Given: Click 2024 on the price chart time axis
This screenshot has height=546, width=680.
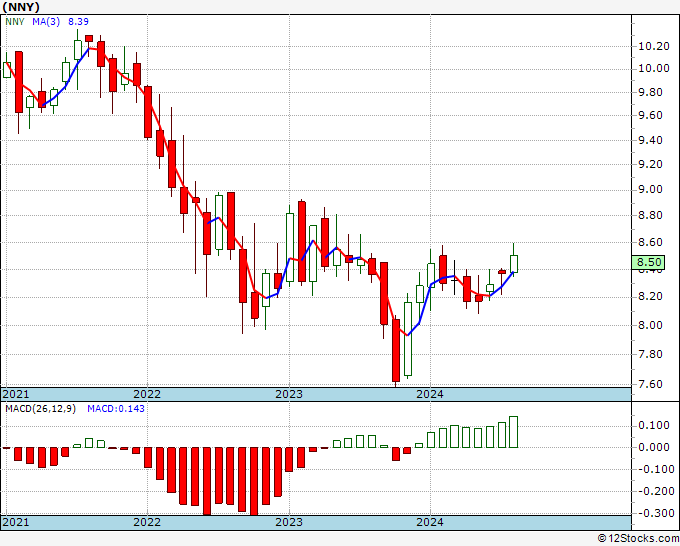Looking at the screenshot, I should 430,394.
